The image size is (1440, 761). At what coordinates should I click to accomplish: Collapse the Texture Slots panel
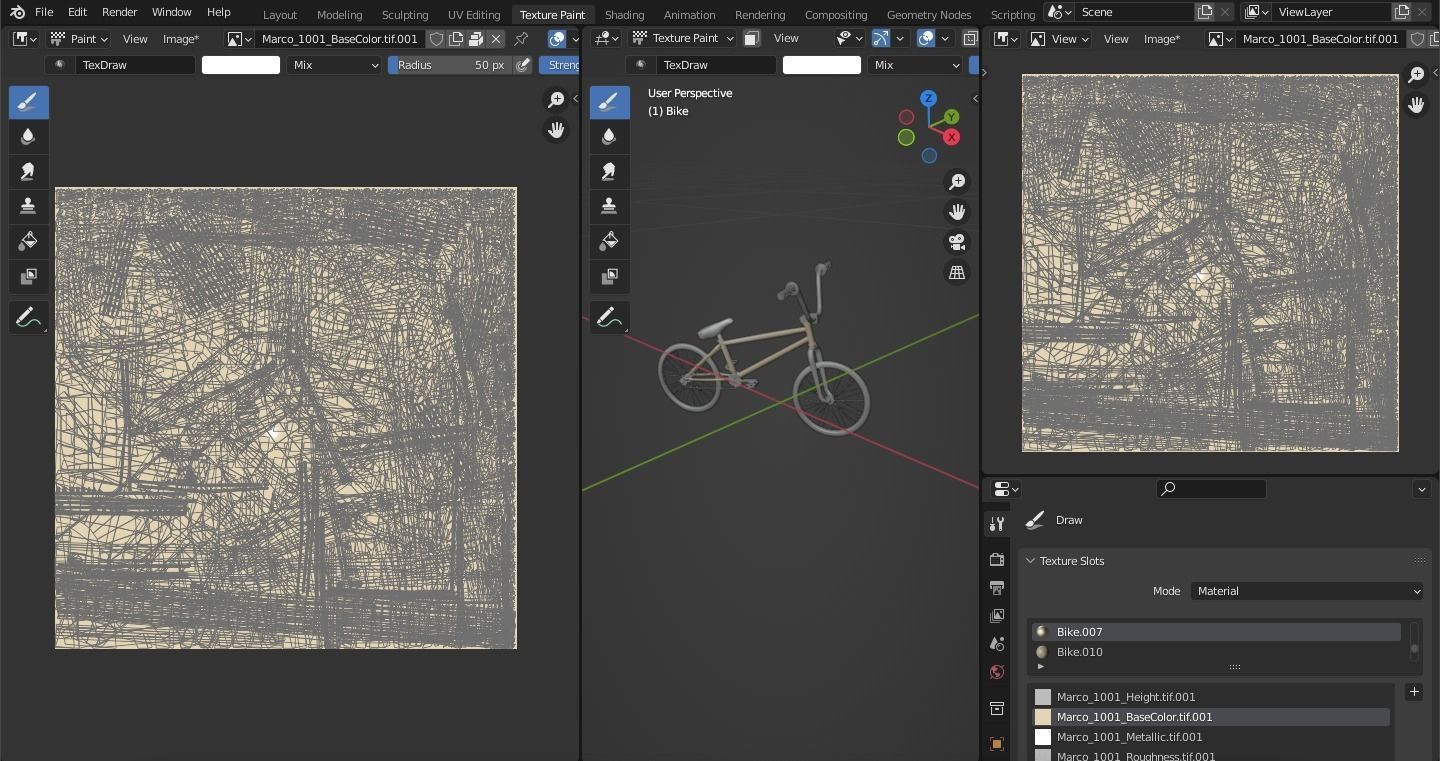coord(1030,561)
